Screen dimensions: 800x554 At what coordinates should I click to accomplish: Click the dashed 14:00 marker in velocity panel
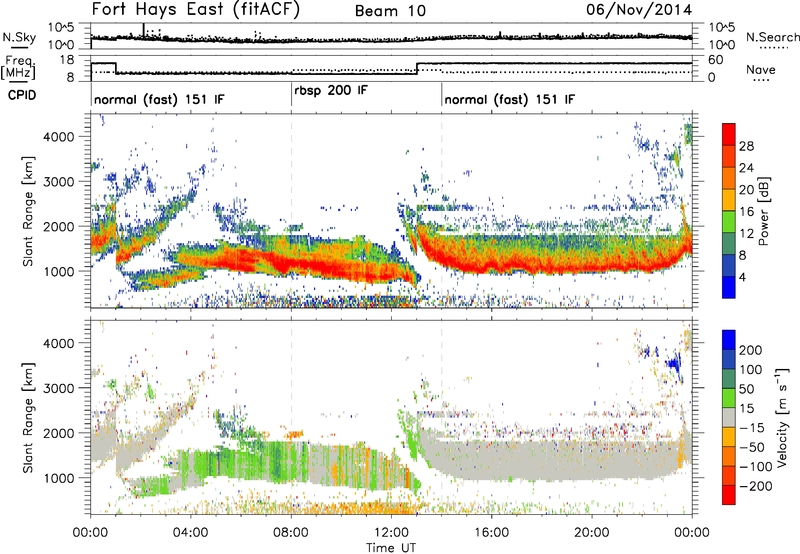[x=442, y=418]
